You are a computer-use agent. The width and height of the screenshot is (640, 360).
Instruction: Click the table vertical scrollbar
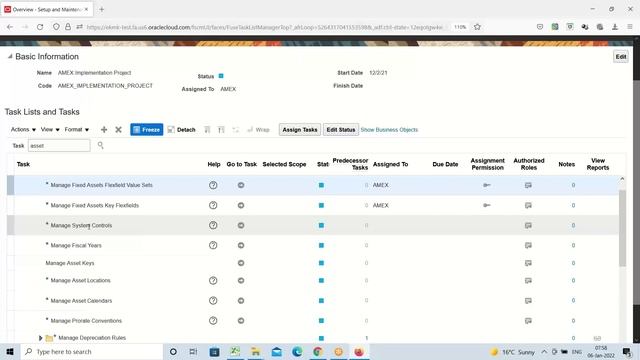(622, 229)
